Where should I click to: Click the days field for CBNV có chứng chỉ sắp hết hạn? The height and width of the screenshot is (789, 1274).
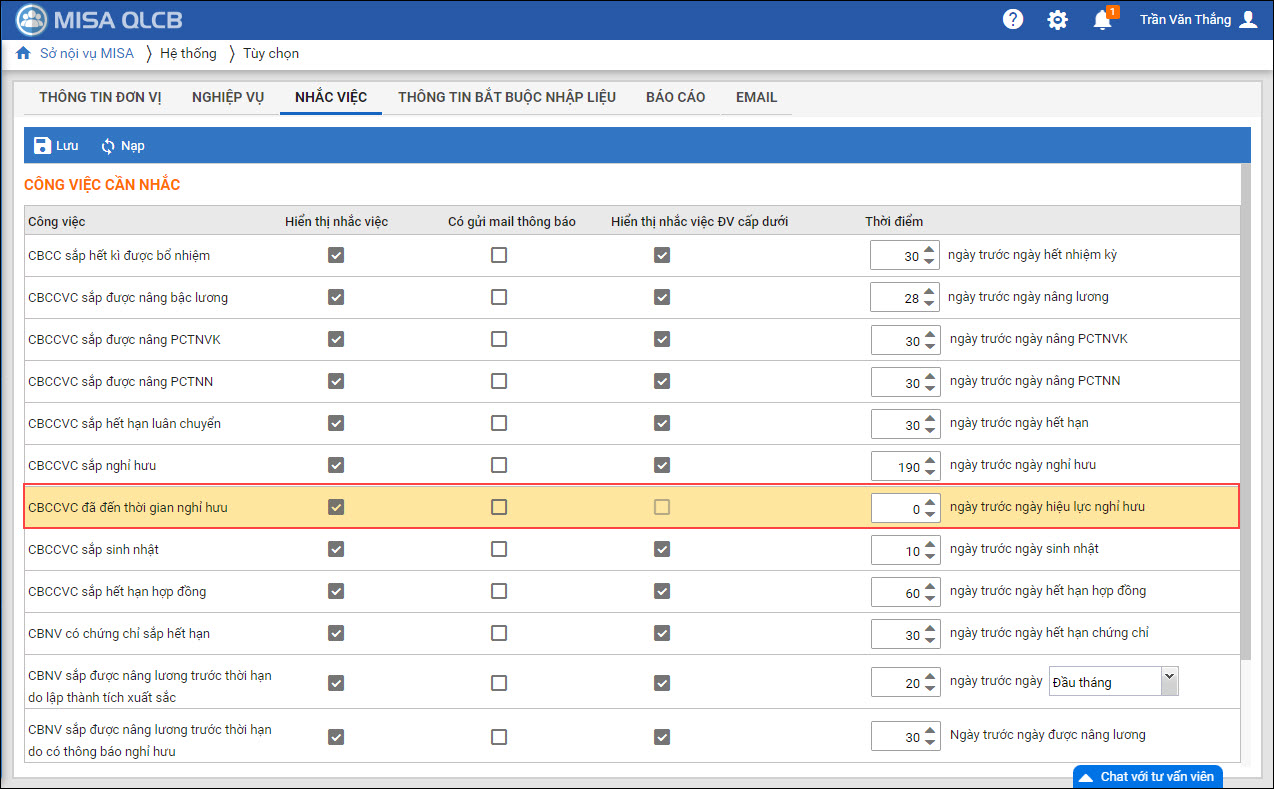[x=896, y=634]
